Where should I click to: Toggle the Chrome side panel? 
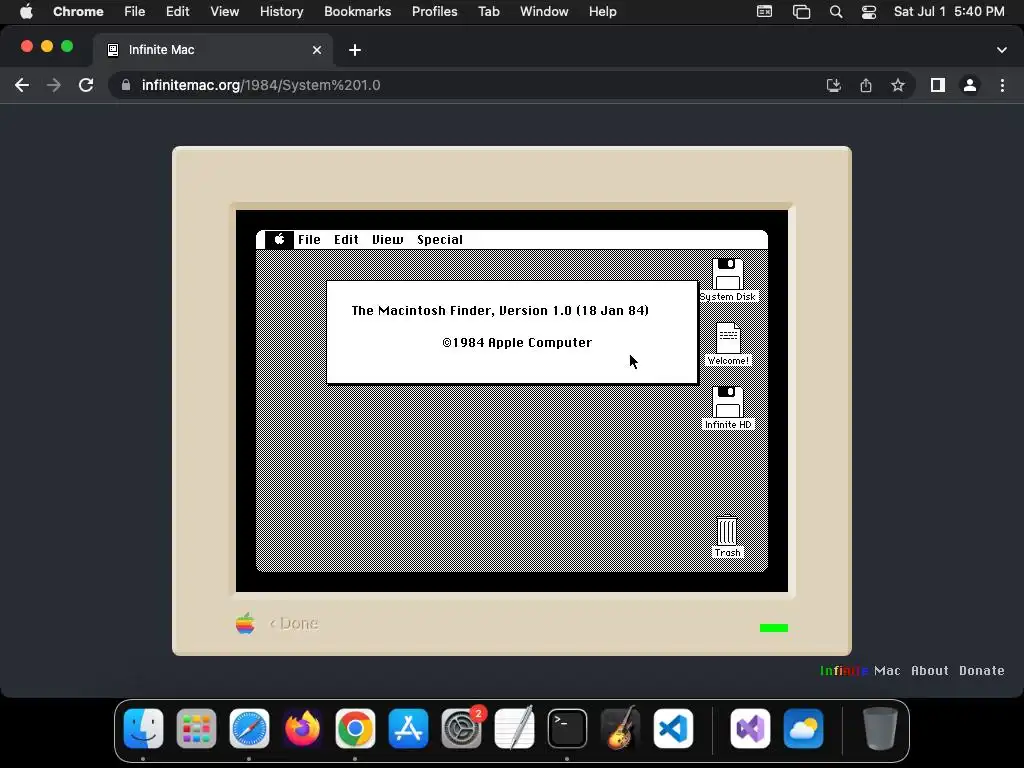point(938,86)
